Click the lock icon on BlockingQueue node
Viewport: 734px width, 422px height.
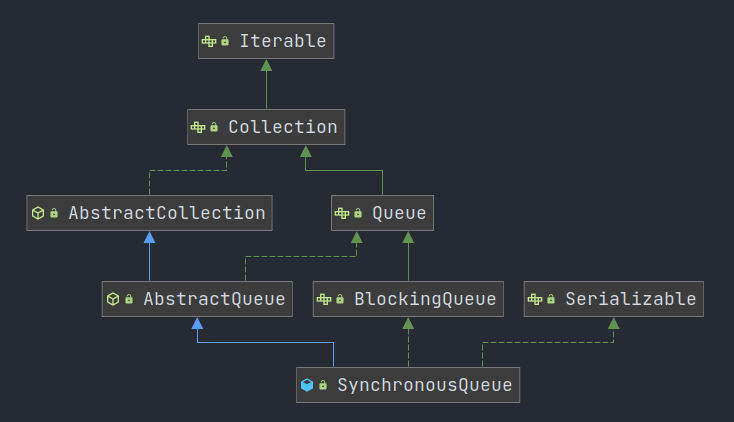pos(340,299)
